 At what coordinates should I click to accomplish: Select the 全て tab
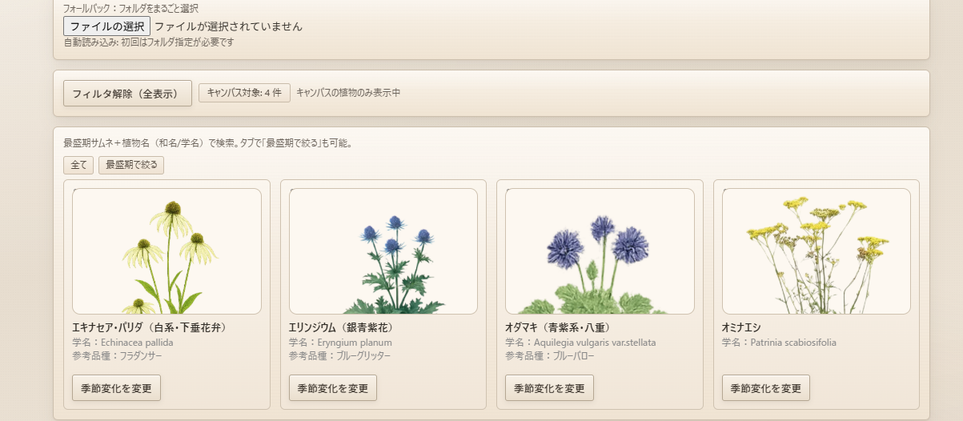(78, 165)
